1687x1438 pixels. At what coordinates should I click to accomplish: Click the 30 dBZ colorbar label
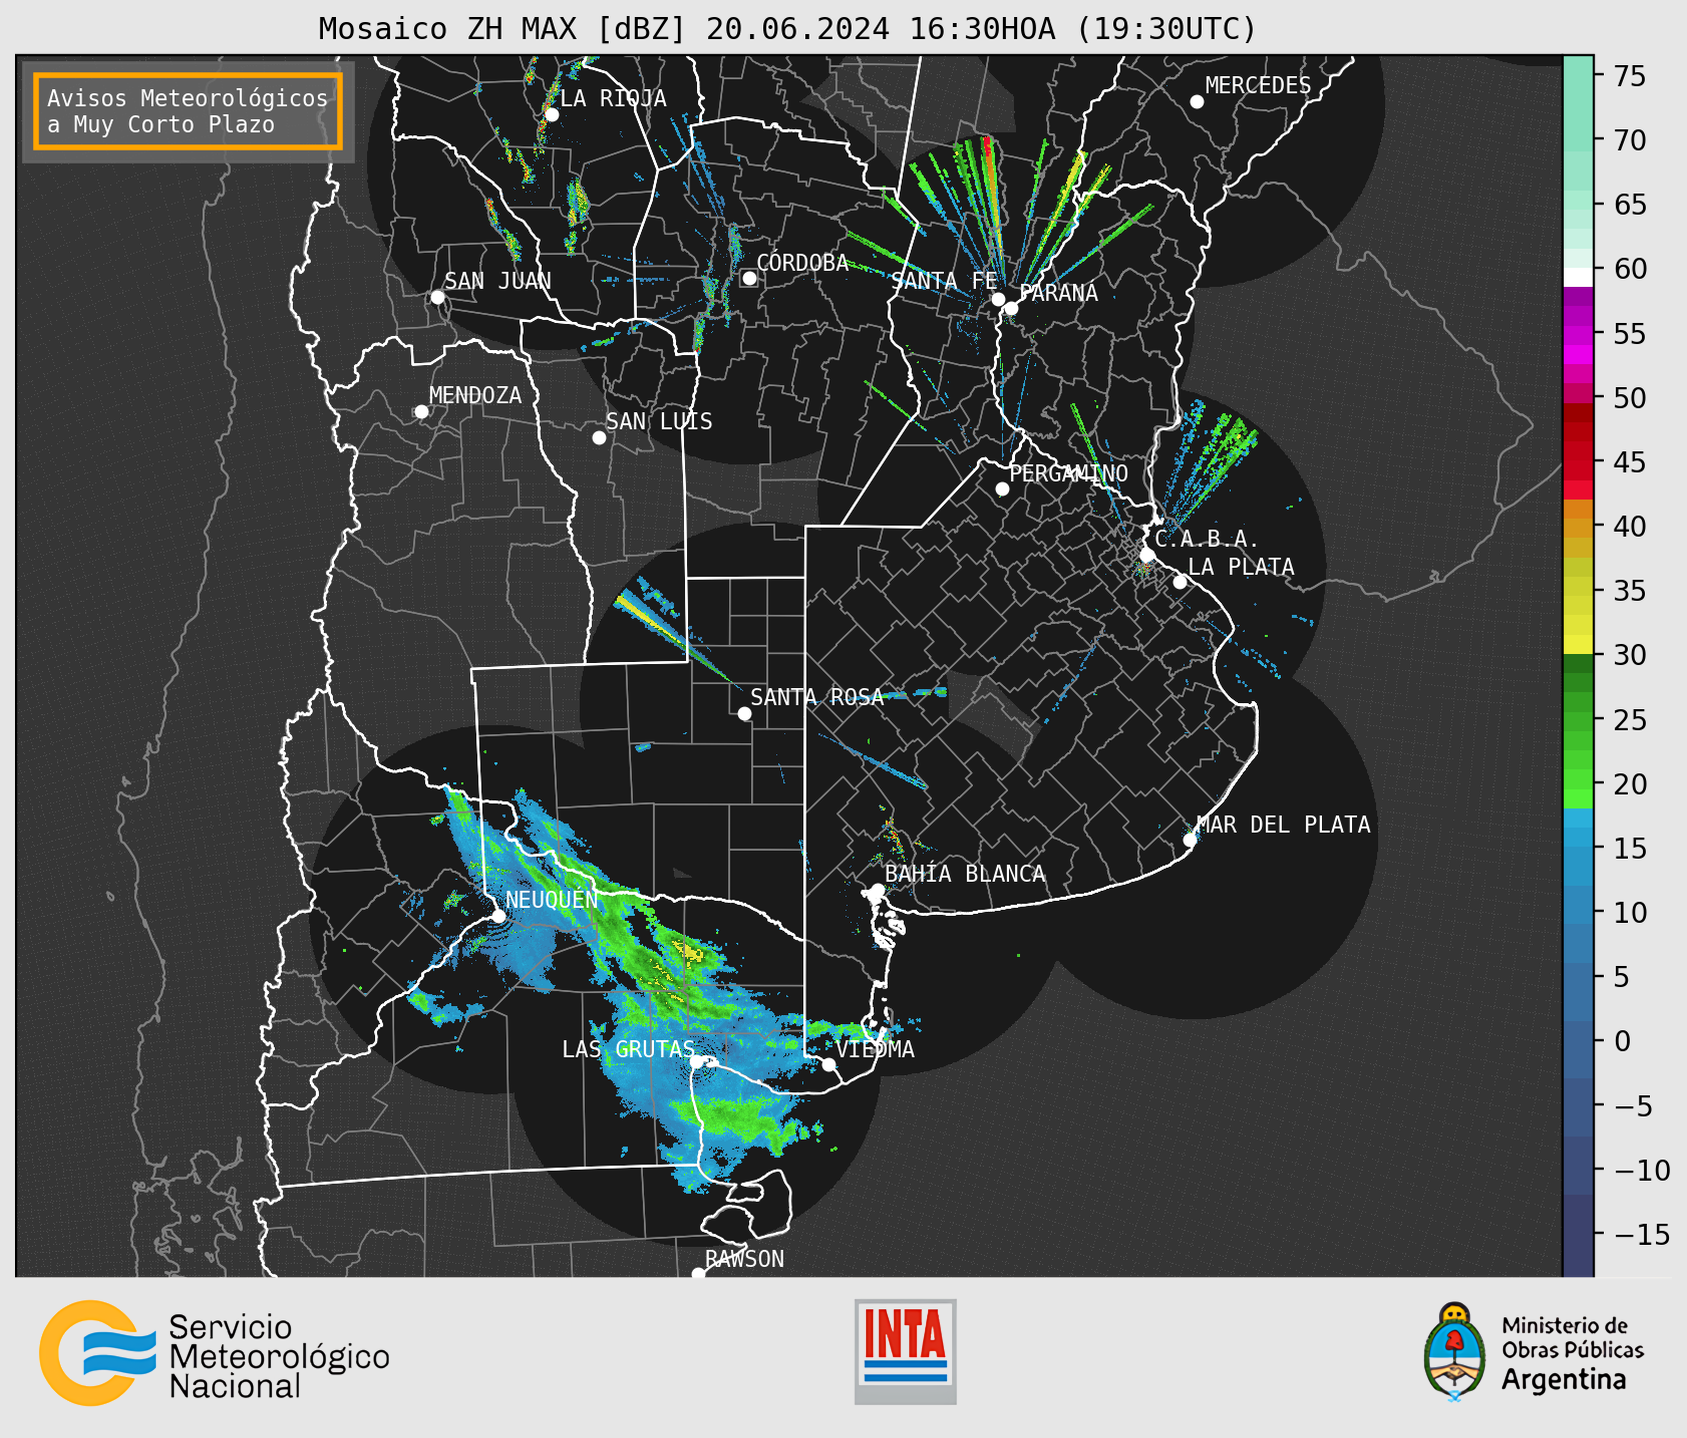click(1629, 655)
